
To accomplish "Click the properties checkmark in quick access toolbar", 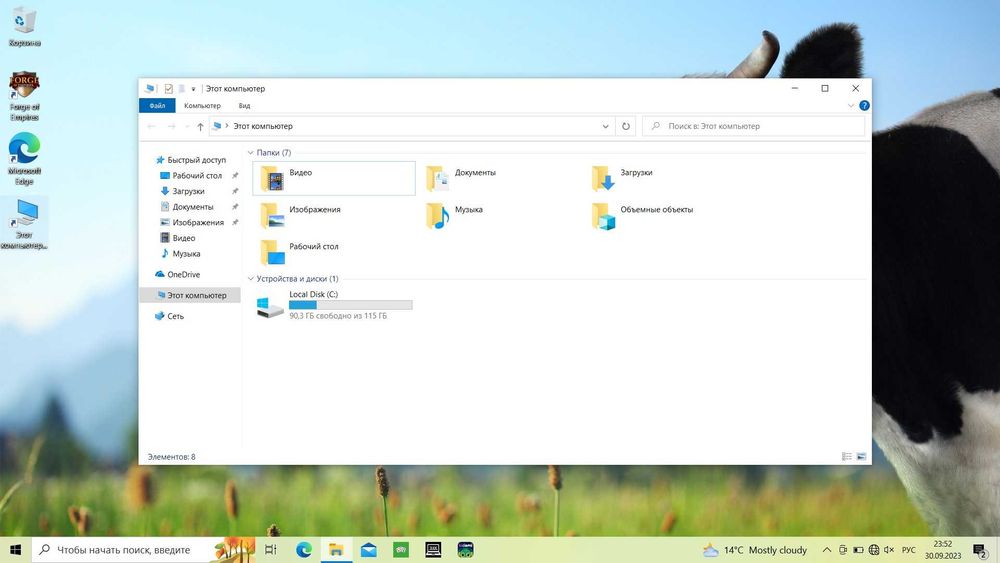I will (168, 89).
